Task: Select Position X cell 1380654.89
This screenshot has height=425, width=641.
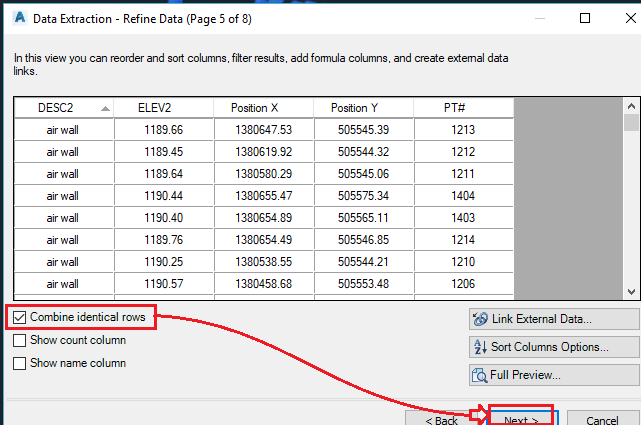Action: point(264,218)
